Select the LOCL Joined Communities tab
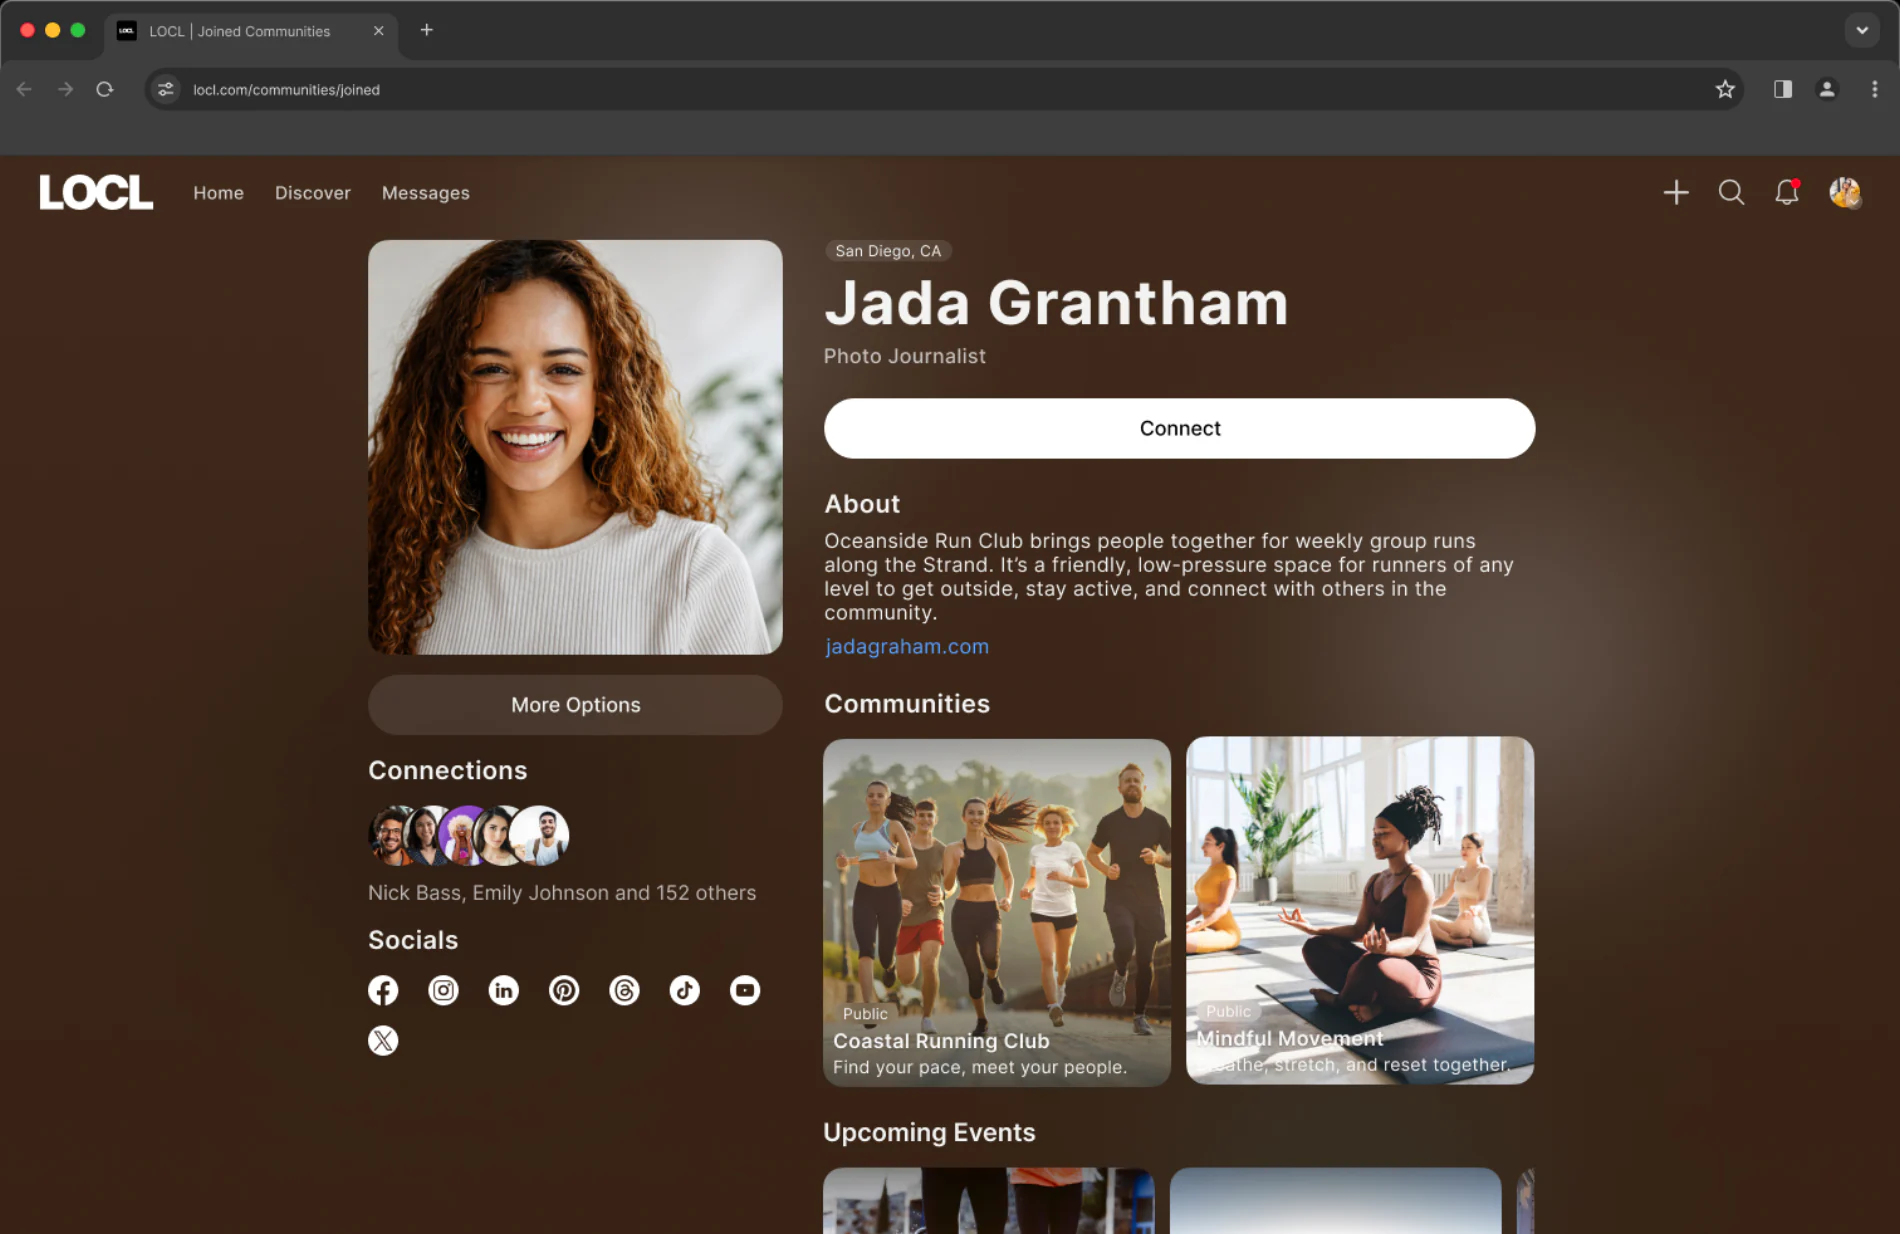 [250, 31]
